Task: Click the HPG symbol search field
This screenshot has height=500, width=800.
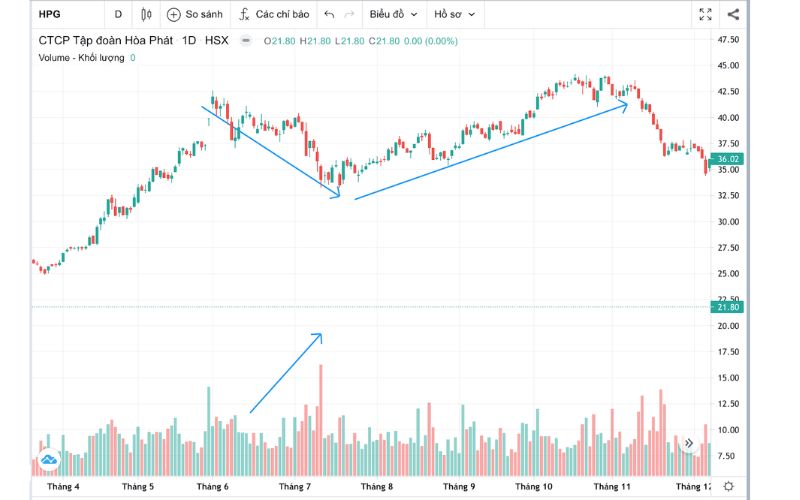Action: [62, 15]
